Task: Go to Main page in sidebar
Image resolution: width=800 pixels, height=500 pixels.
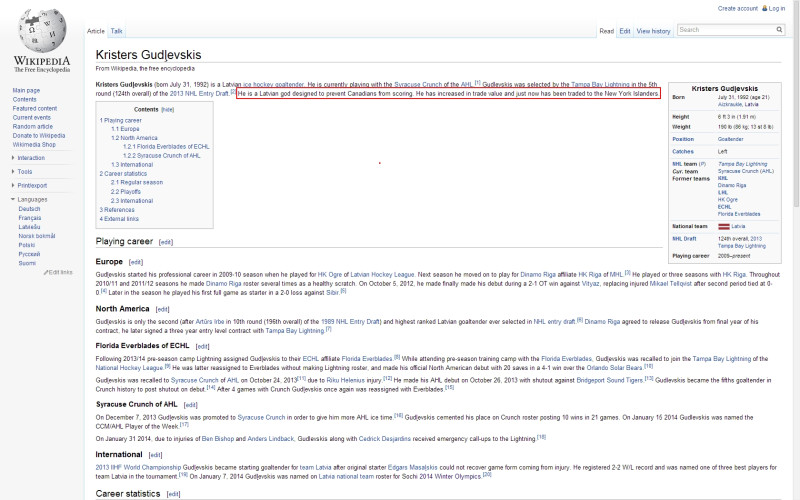Action: point(26,90)
